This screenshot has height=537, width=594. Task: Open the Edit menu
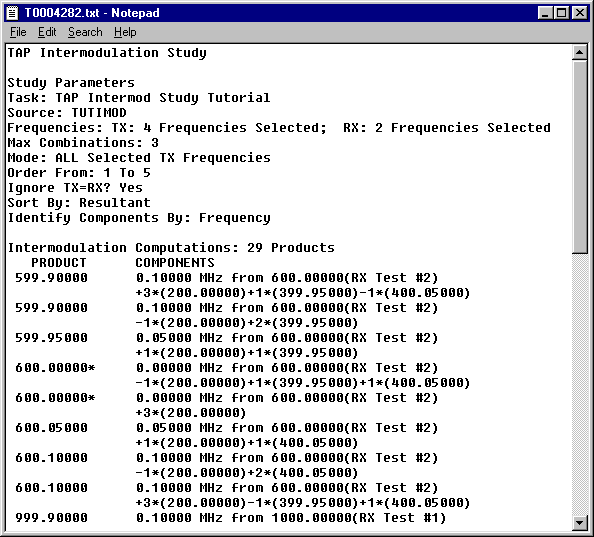pos(47,32)
